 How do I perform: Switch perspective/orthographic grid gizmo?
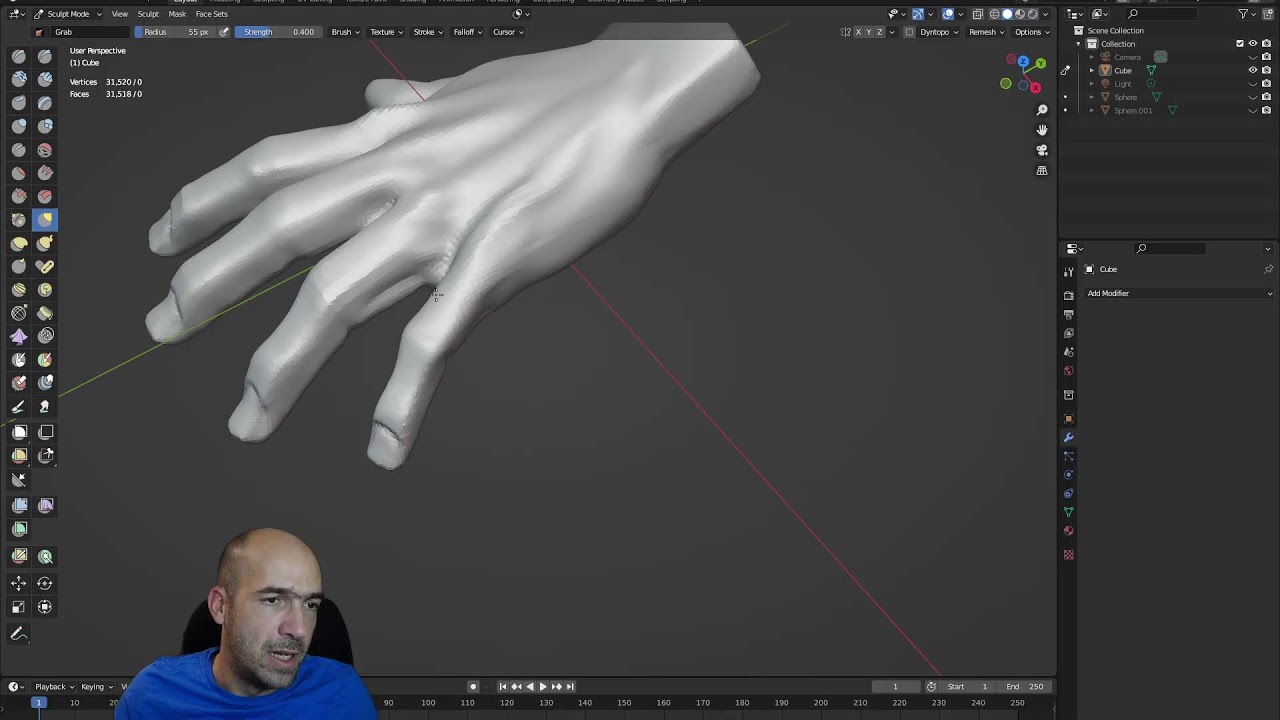tap(1042, 171)
